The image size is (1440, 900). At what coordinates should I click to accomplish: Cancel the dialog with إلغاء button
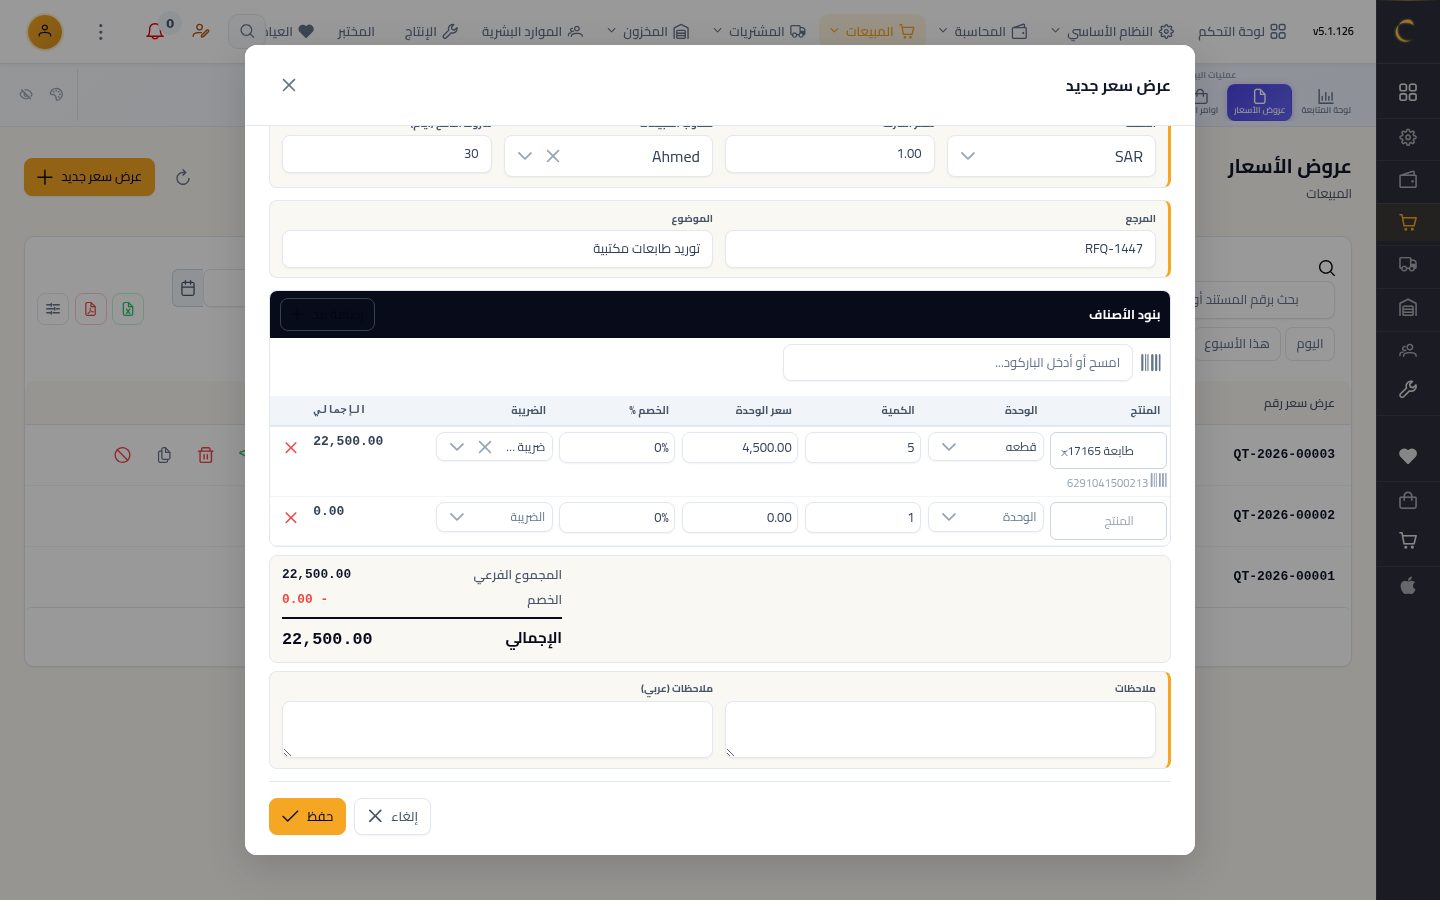pos(392,816)
